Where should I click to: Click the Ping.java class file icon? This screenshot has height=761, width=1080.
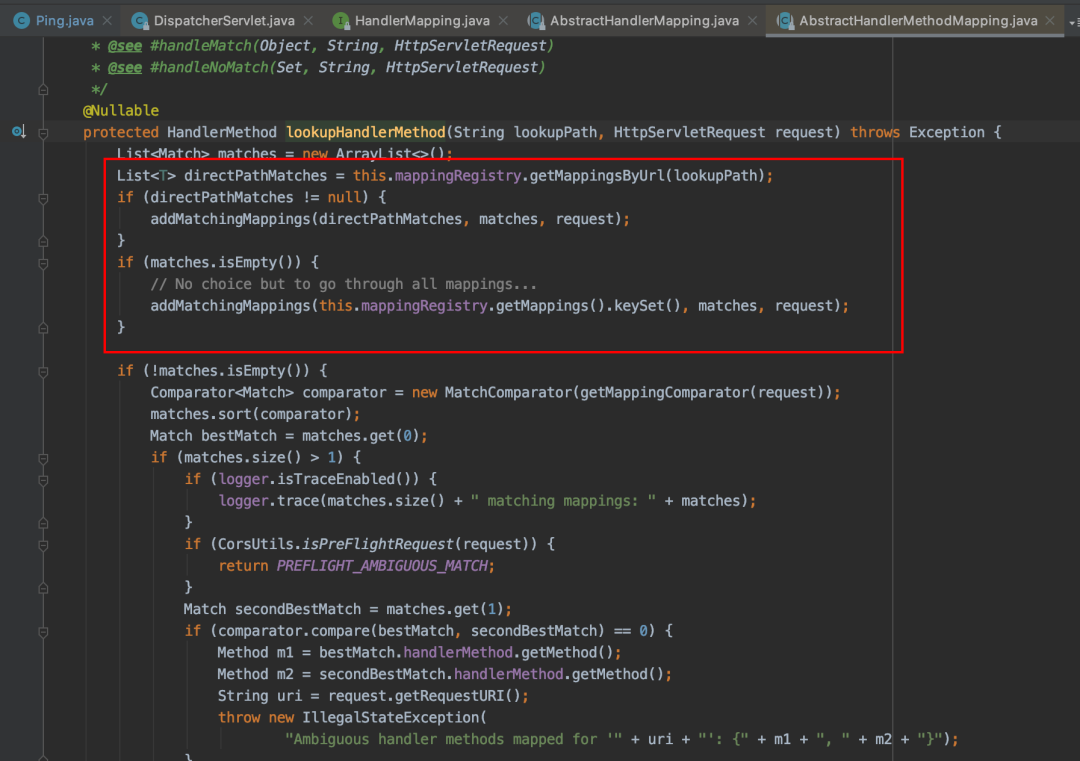click(x=21, y=20)
